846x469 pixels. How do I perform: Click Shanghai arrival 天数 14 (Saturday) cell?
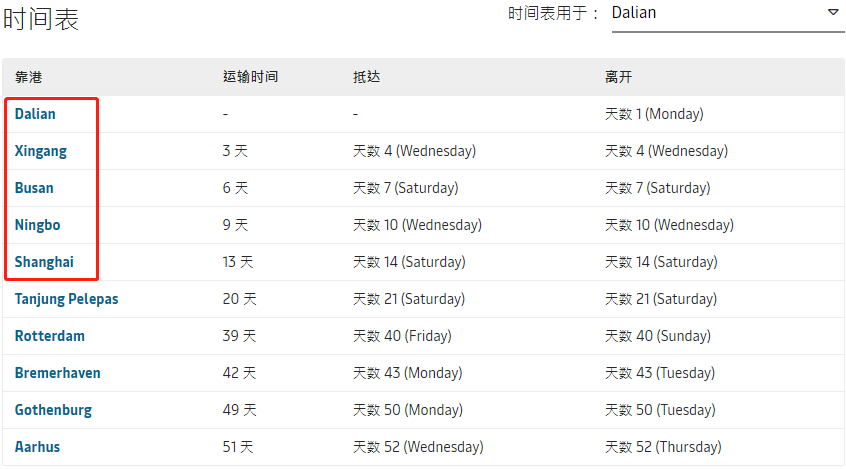pyautogui.click(x=409, y=262)
